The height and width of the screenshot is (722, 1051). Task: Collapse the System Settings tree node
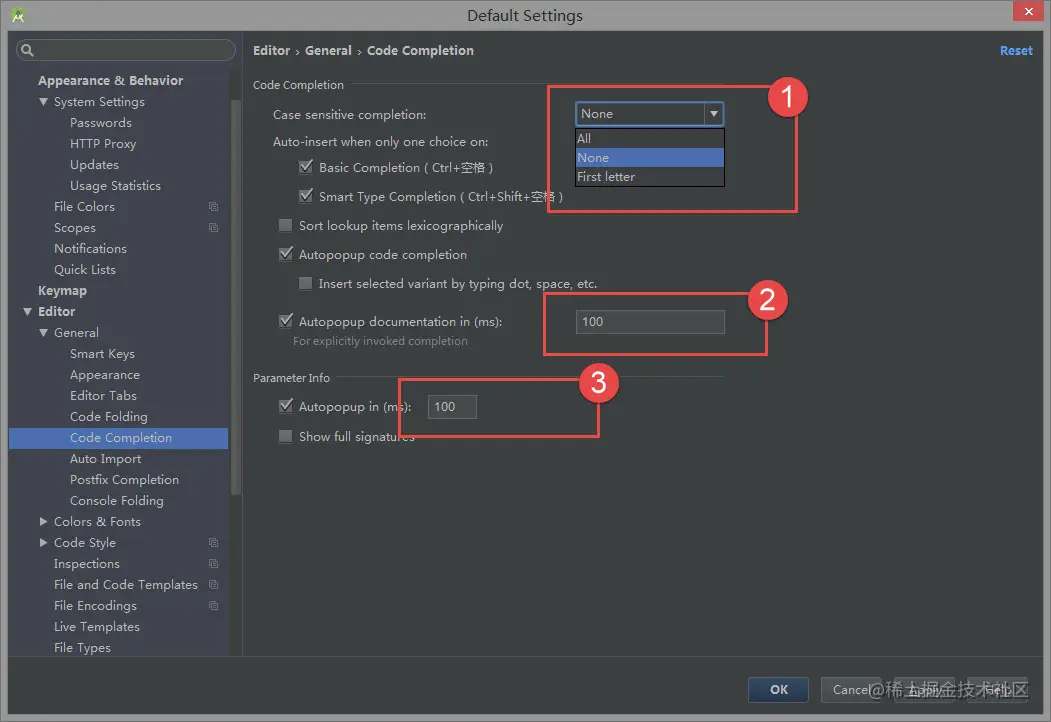pos(44,102)
